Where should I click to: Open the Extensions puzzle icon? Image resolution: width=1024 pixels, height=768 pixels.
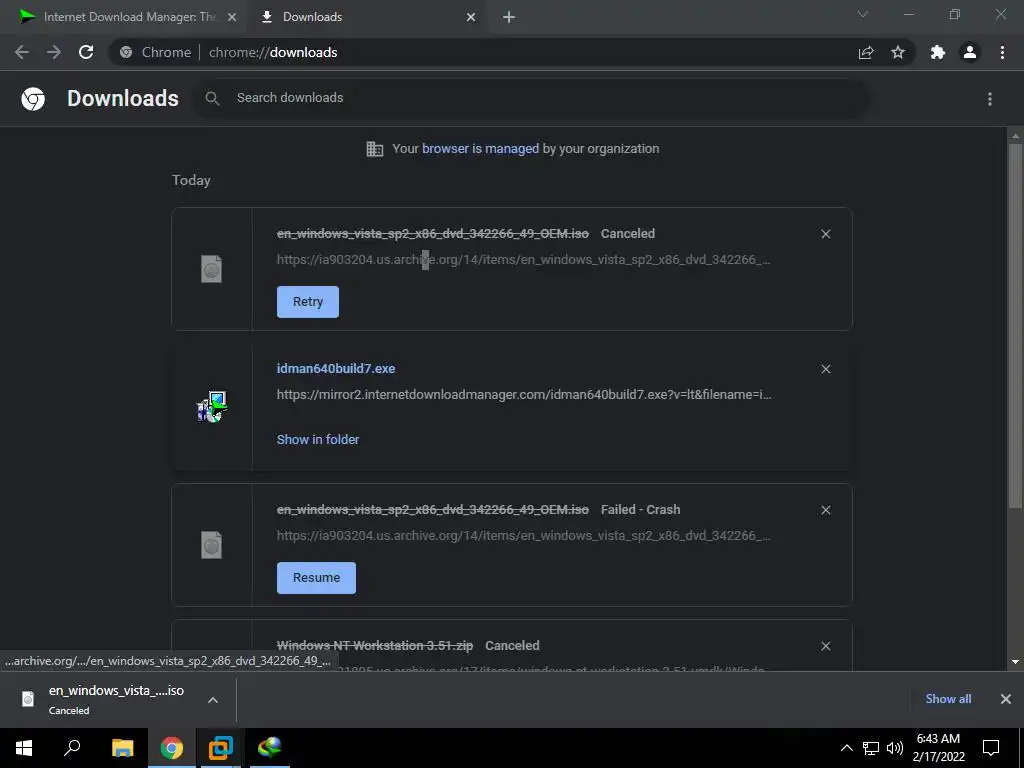pos(938,52)
